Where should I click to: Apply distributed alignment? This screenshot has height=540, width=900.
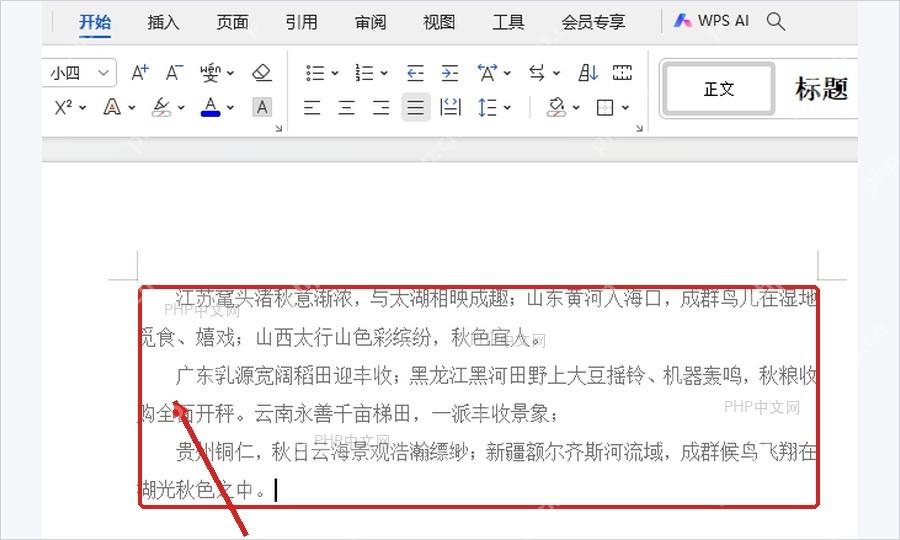[x=450, y=107]
